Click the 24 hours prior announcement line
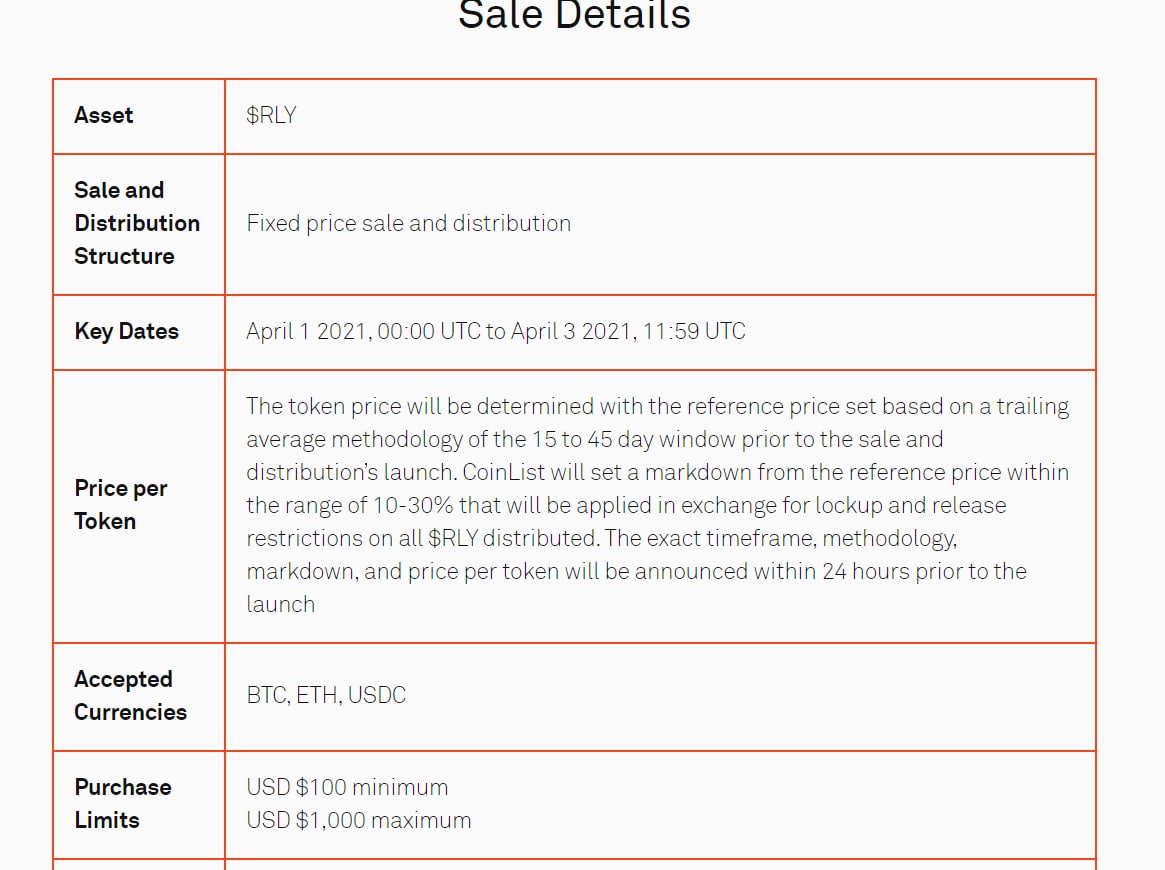Screen dimensions: 1165x870 pos(636,571)
